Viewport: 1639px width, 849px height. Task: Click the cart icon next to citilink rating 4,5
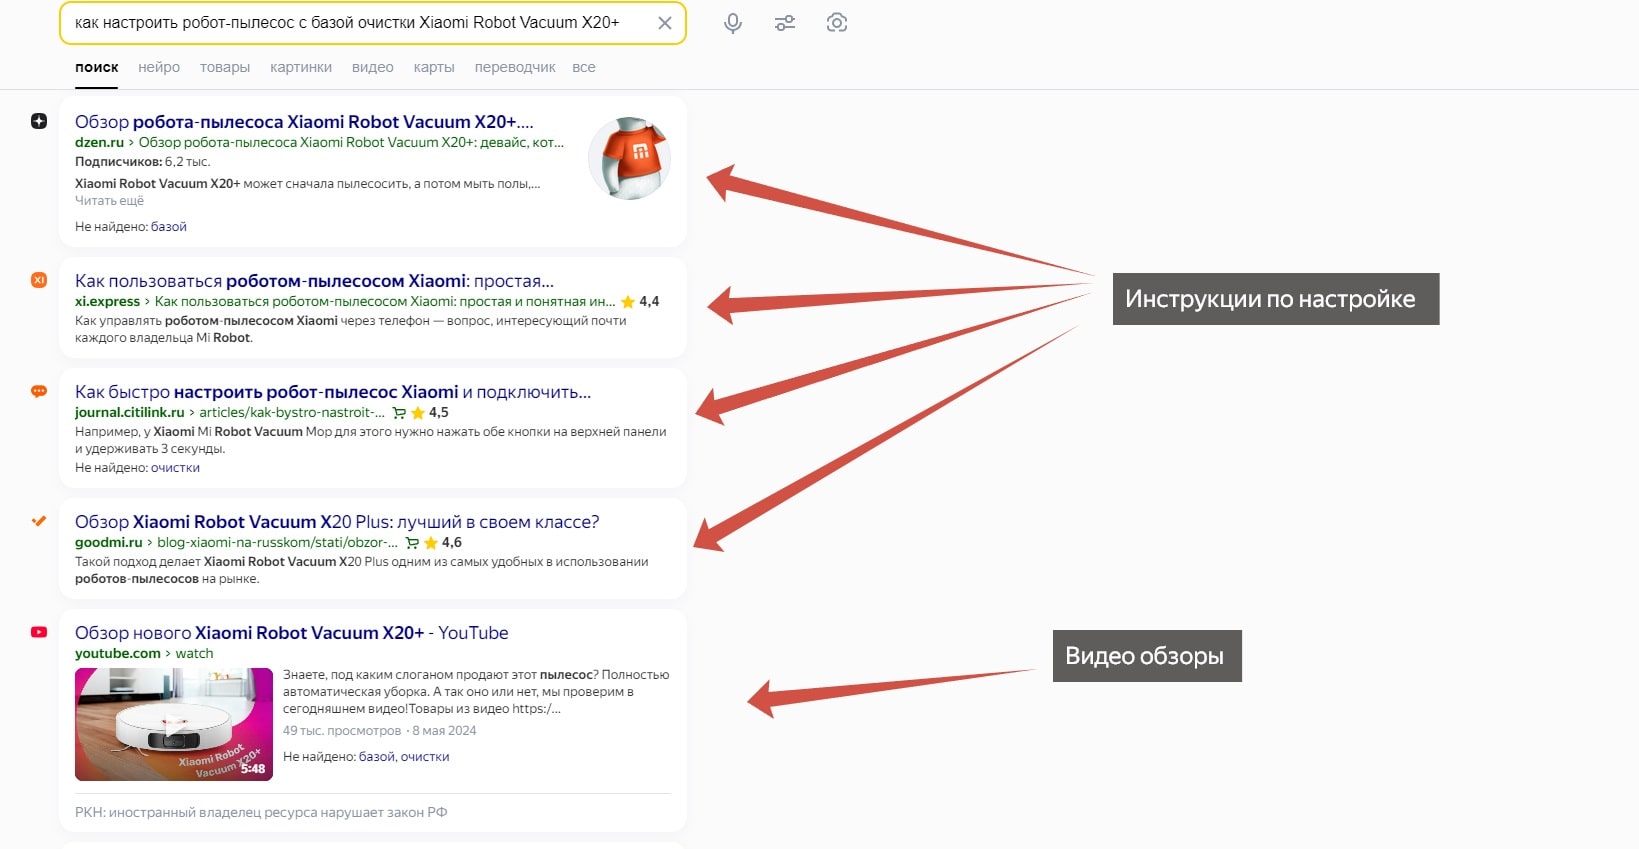[x=399, y=413]
